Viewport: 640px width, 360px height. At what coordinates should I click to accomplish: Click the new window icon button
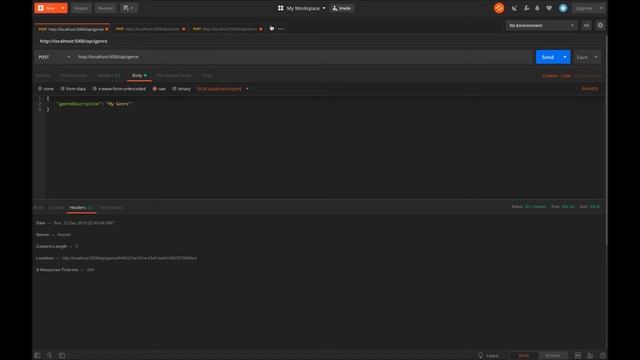pyautogui.click(x=126, y=8)
